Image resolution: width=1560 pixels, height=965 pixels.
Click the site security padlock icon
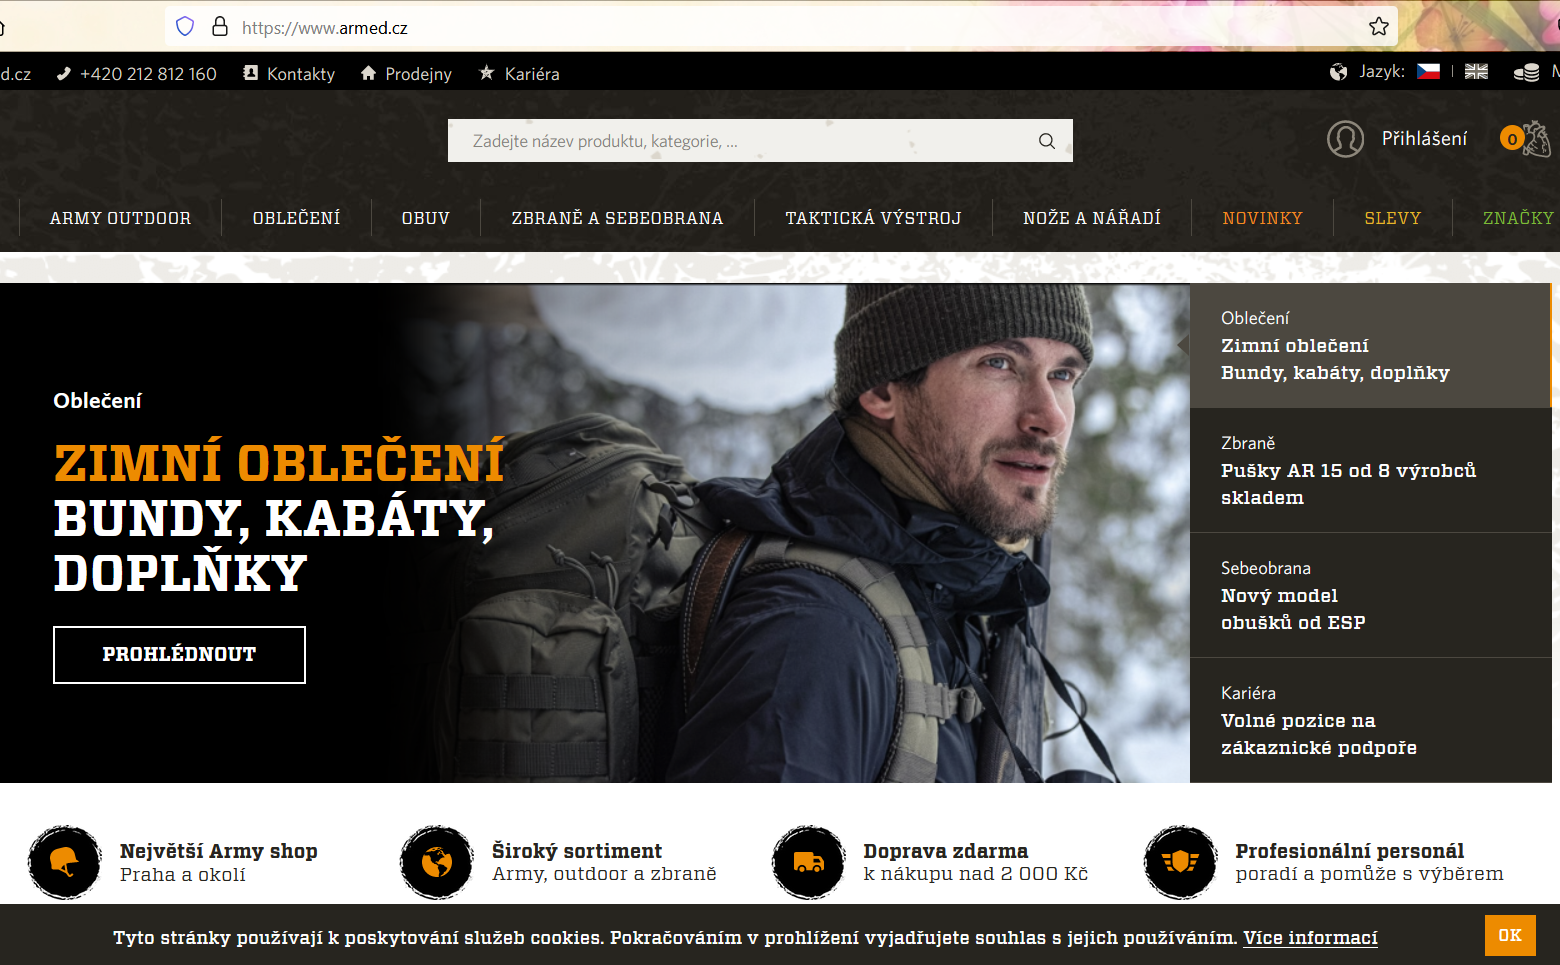coord(220,27)
